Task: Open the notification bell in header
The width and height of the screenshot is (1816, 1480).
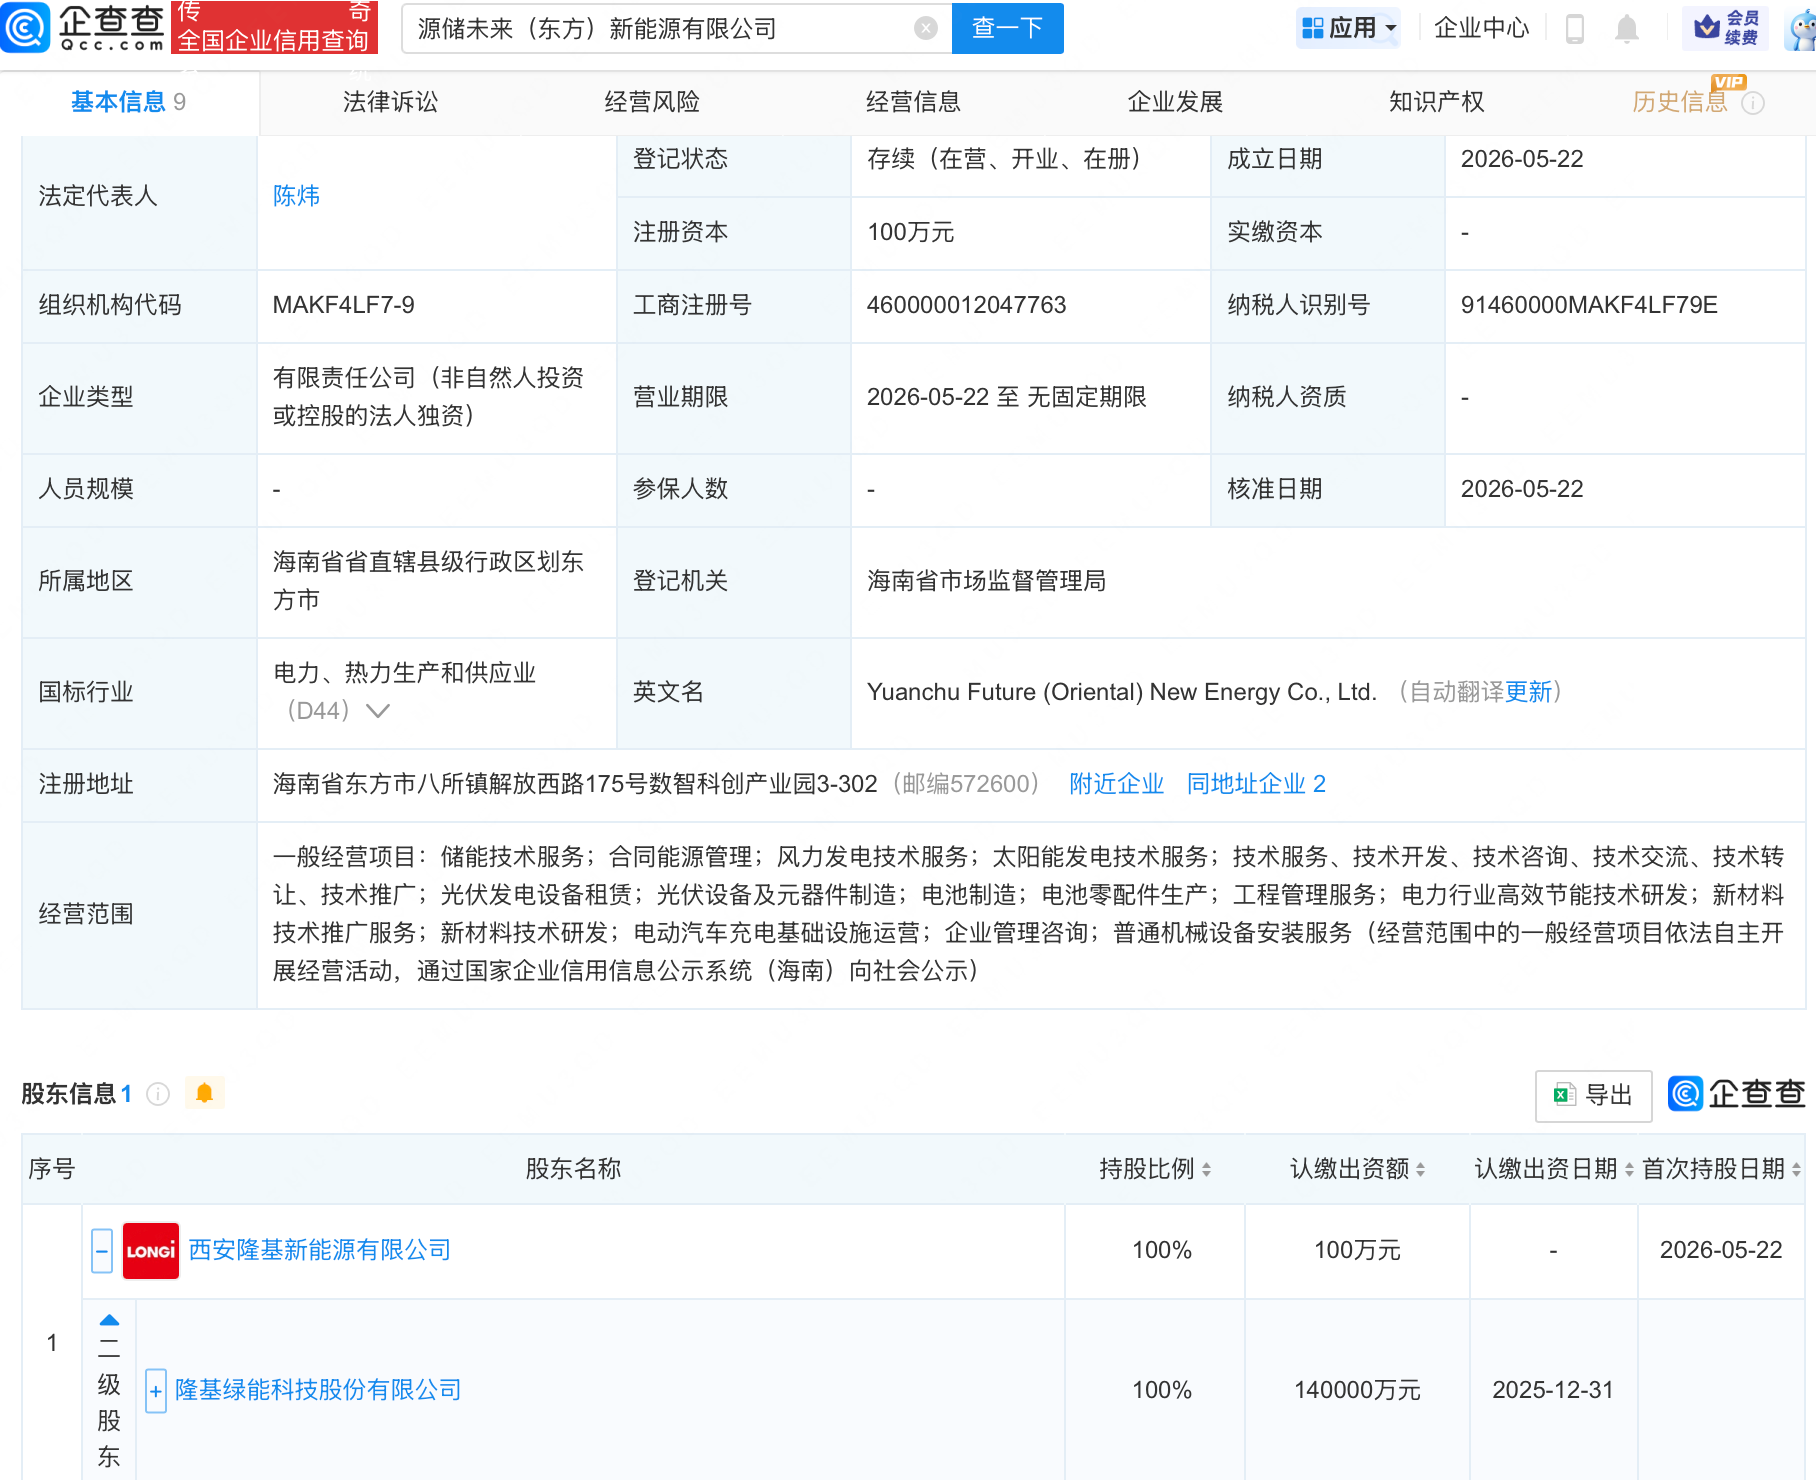Action: [1627, 29]
